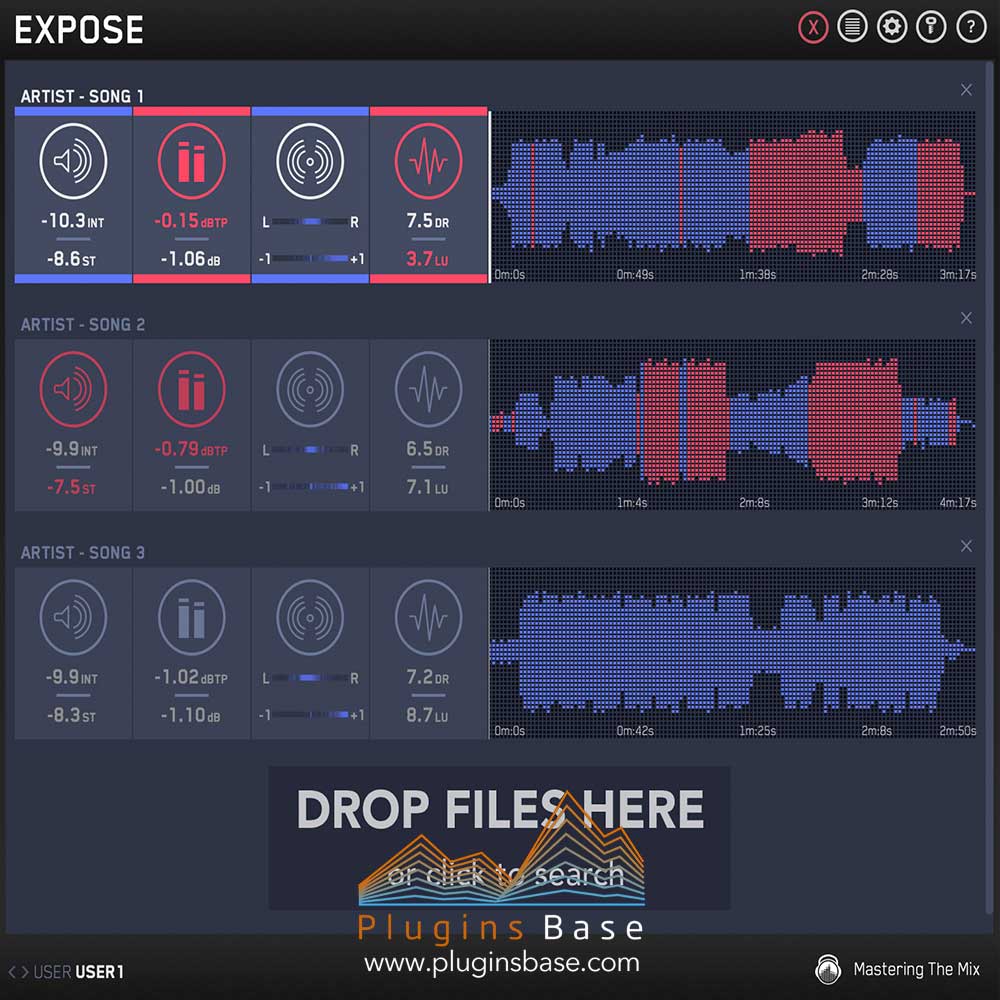Viewport: 1000px width, 1000px height.
Task: Remove Artist - Song 2 from list
Action: point(966,318)
